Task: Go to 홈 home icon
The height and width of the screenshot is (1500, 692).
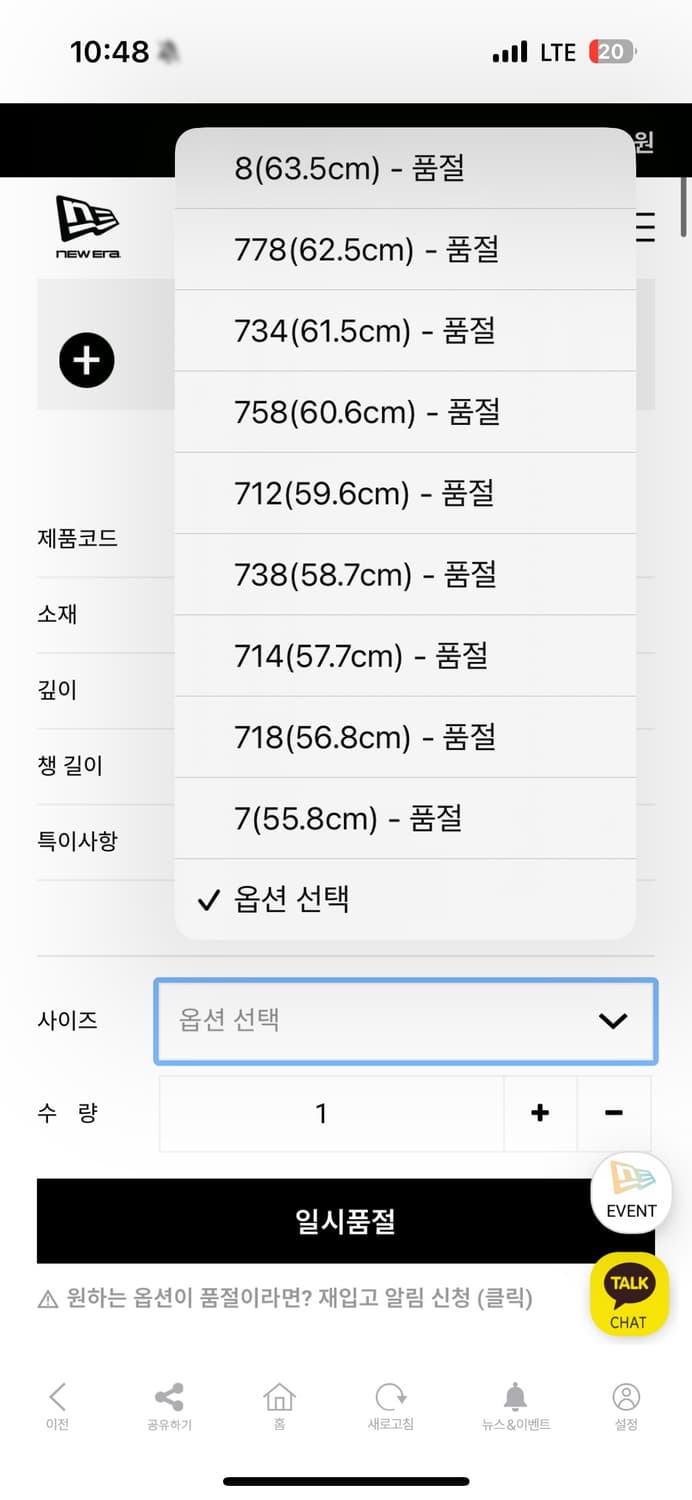Action: pyautogui.click(x=279, y=1405)
